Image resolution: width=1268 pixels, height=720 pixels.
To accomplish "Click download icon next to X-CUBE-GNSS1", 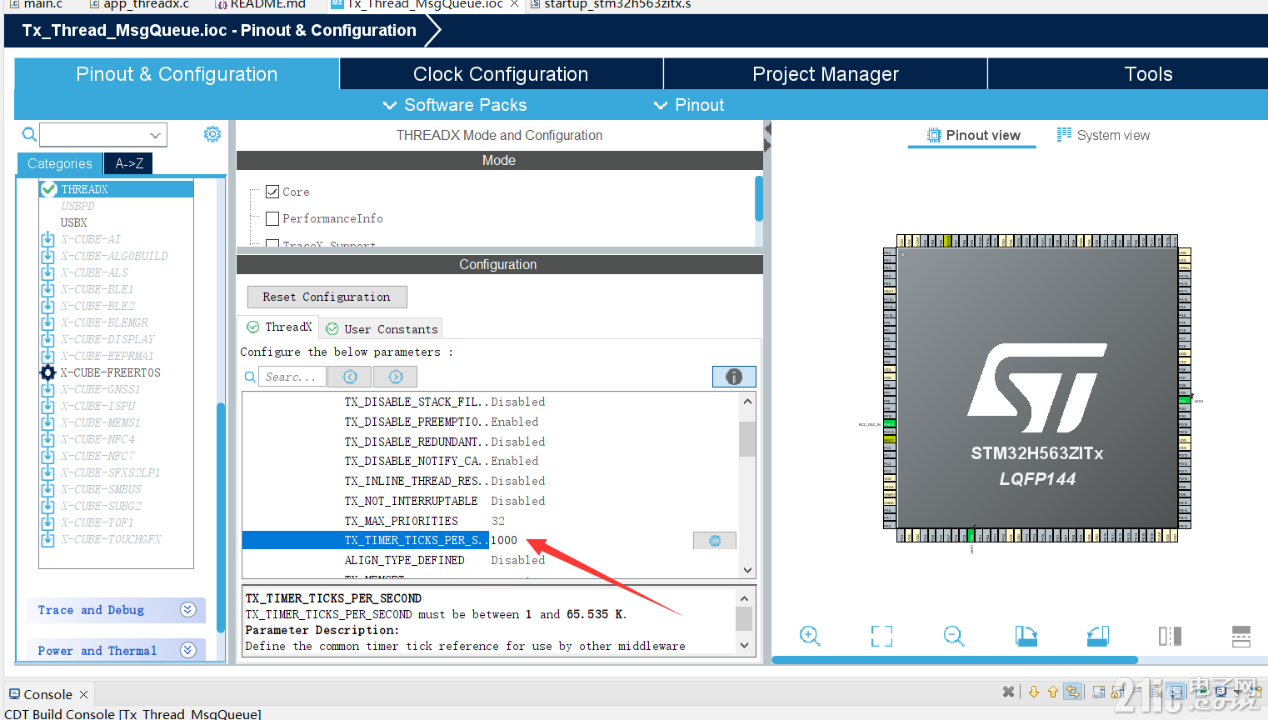I will coord(47,390).
